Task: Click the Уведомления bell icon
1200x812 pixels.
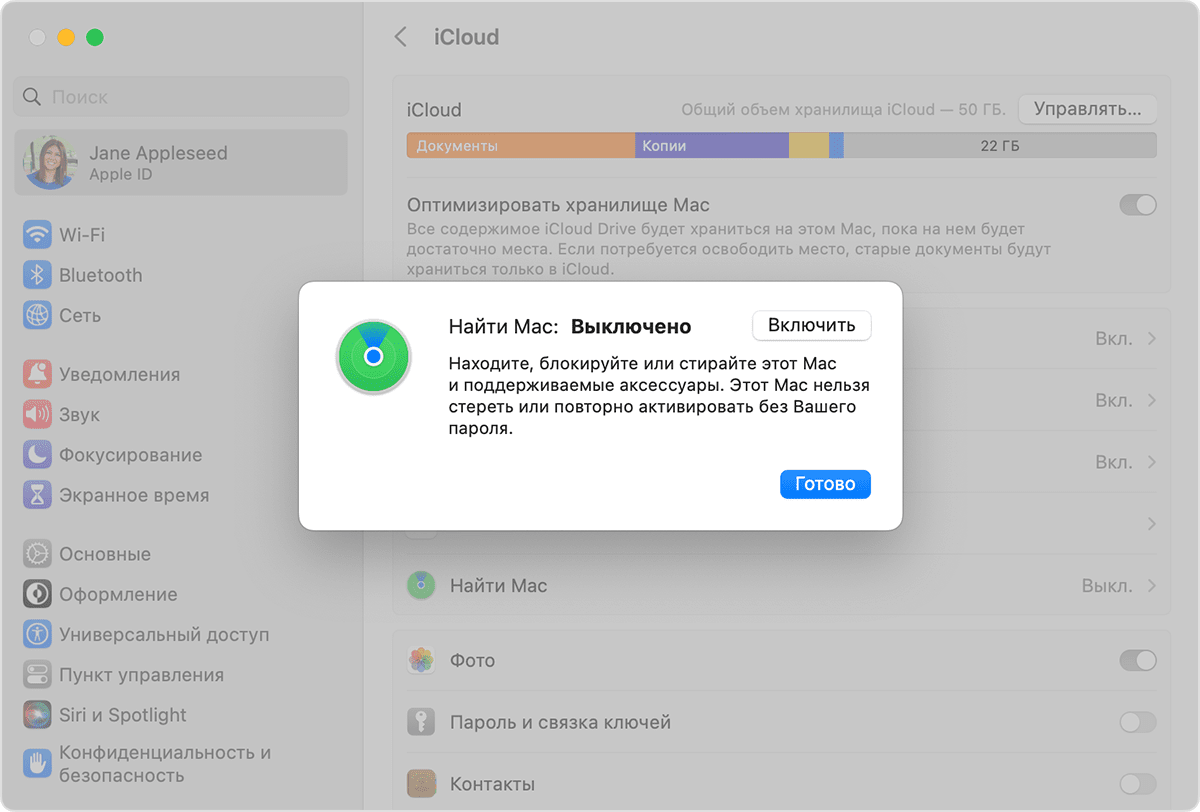Action: [37, 375]
